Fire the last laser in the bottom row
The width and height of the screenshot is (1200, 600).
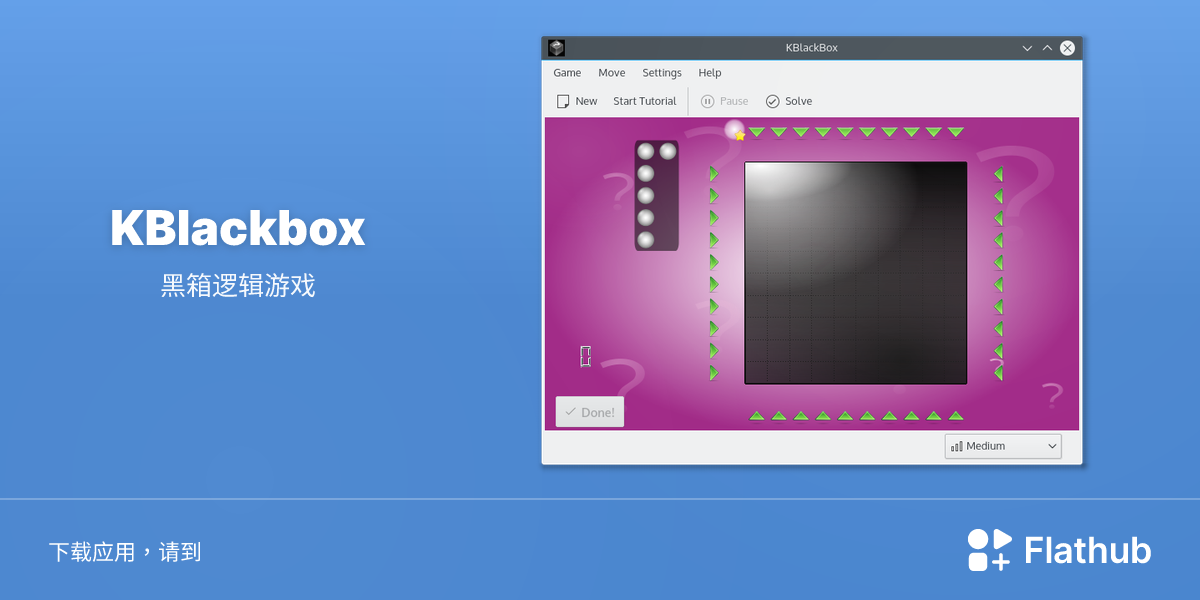tap(956, 415)
